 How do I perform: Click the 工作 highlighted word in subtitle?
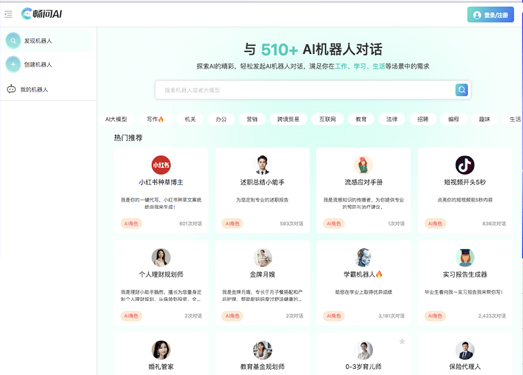[341, 66]
